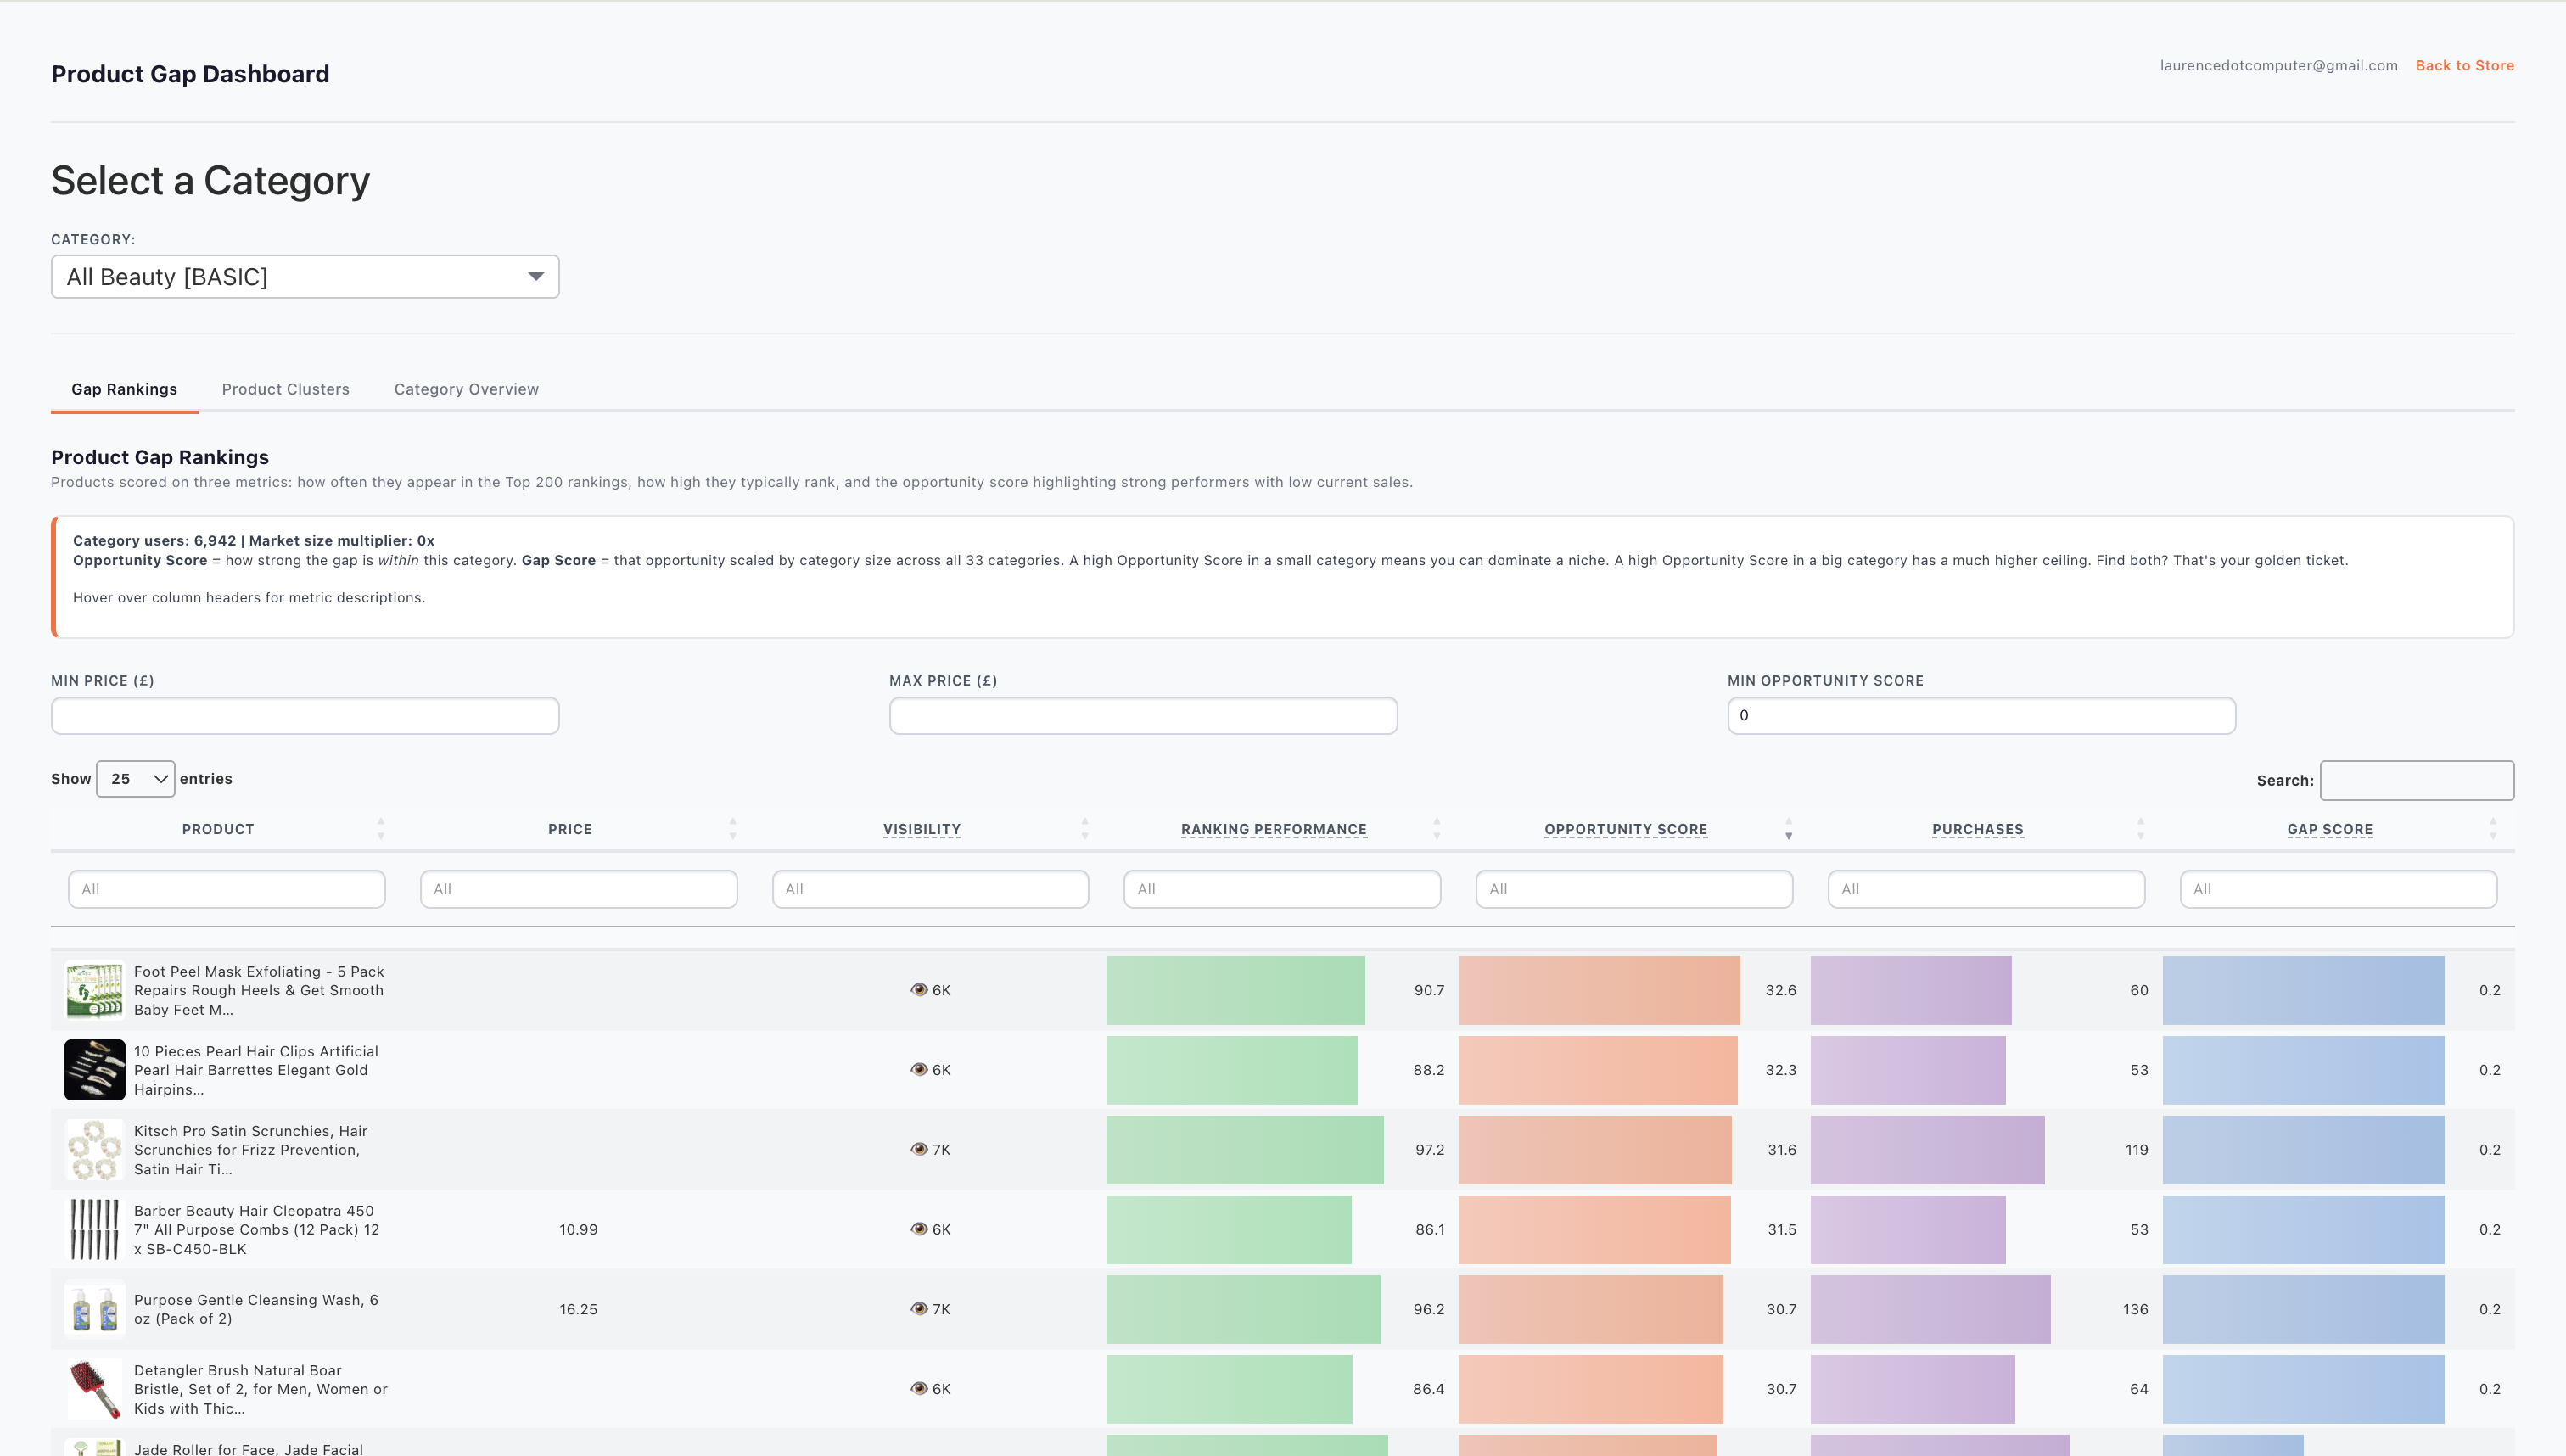
Task: Switch to the Product Clusters tab
Action: point(285,389)
